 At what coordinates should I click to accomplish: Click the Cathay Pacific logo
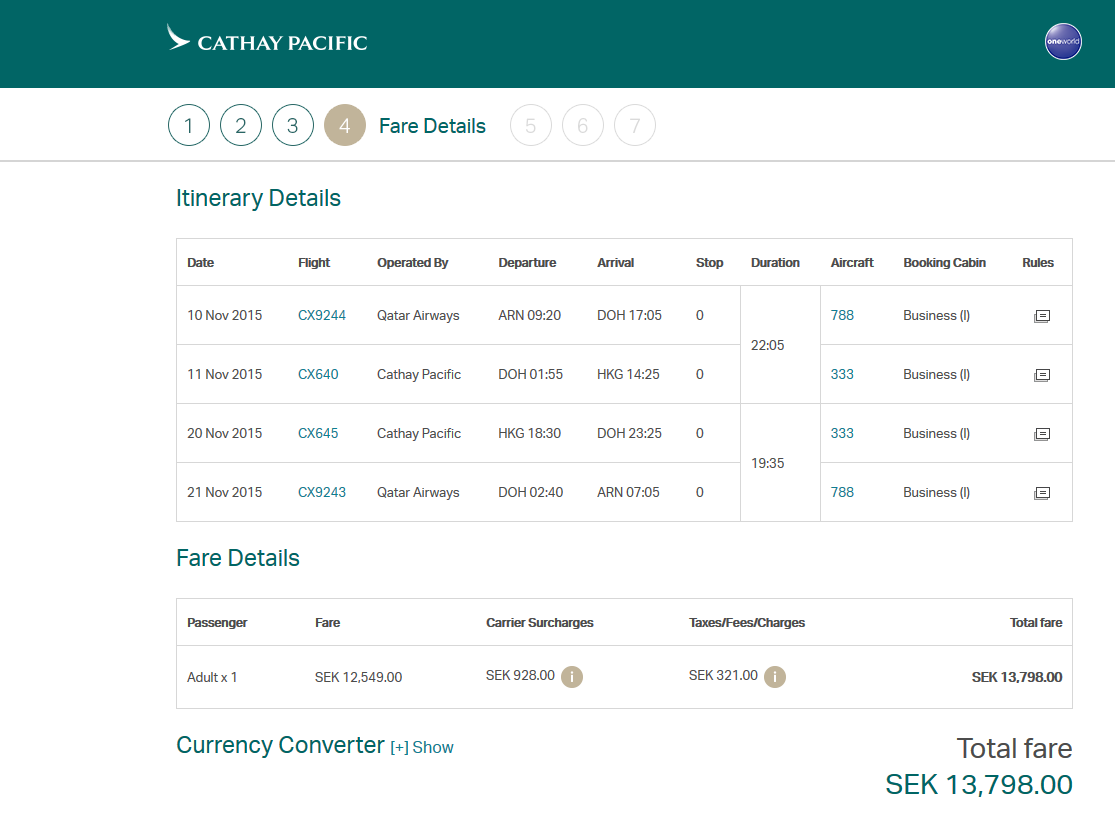267,41
